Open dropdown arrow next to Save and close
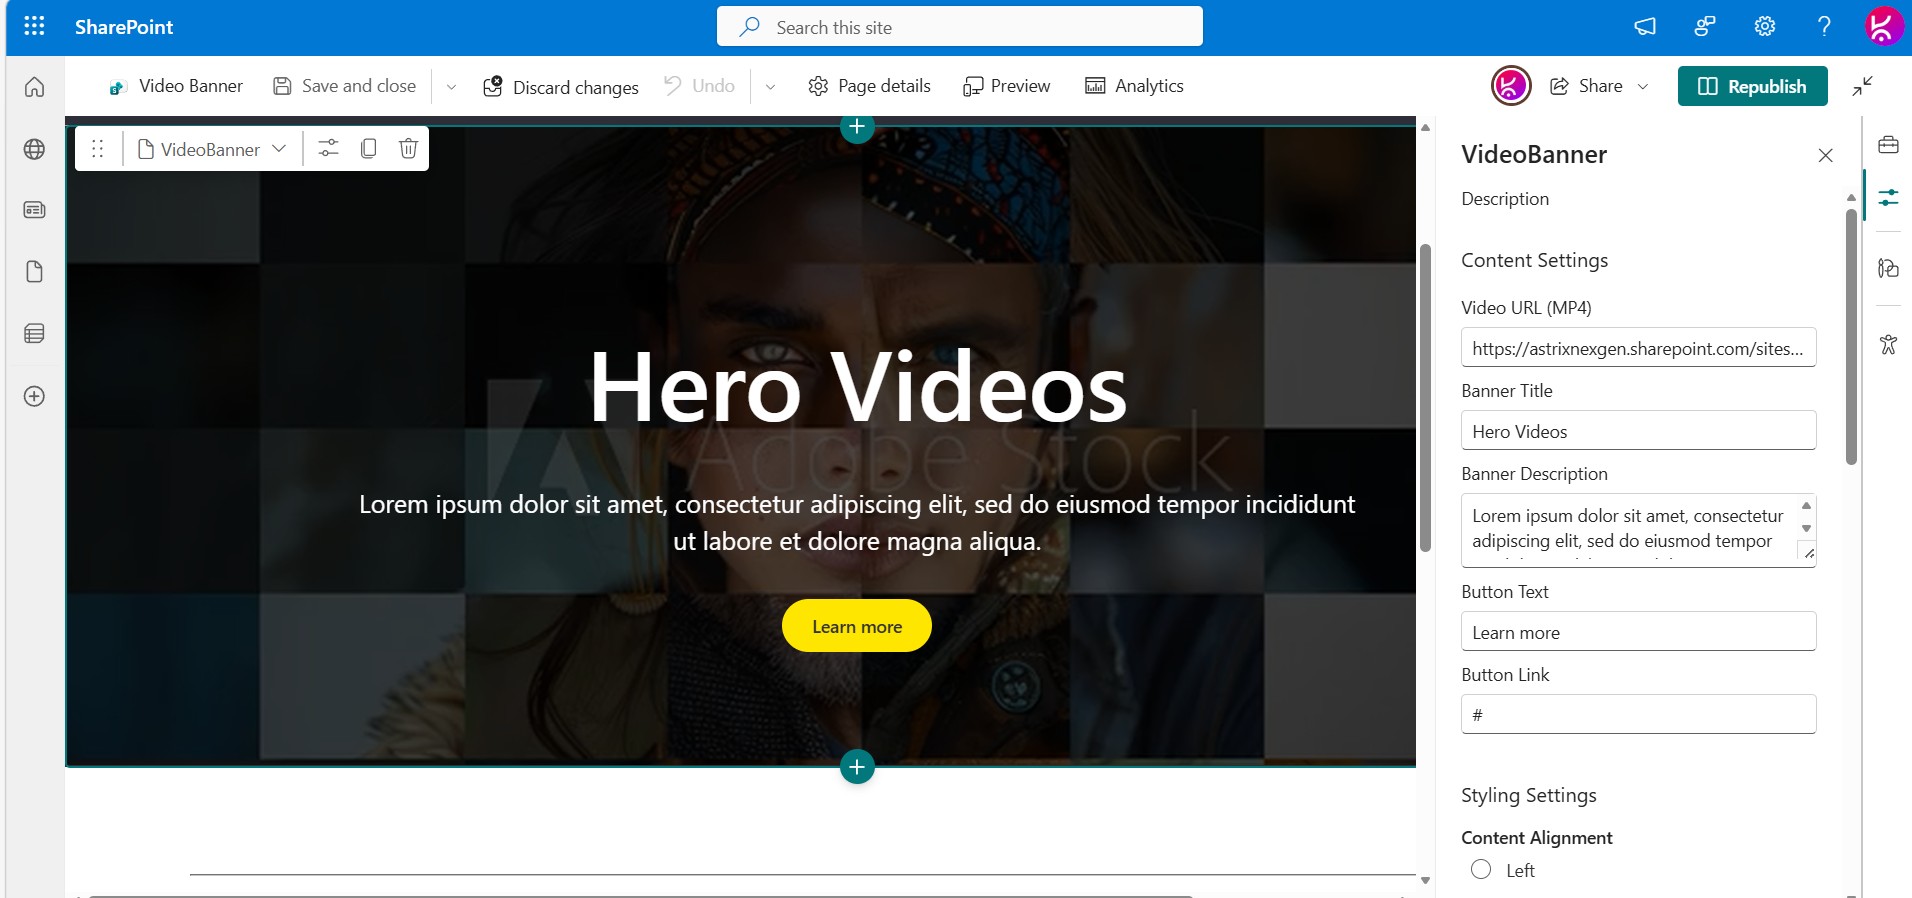Viewport: 1912px width, 898px height. click(451, 87)
